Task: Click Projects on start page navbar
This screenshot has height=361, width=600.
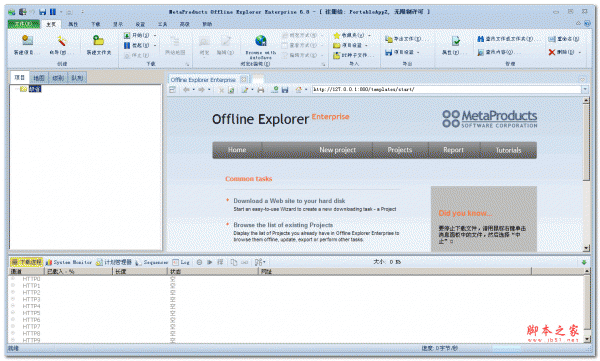Action: (400, 150)
